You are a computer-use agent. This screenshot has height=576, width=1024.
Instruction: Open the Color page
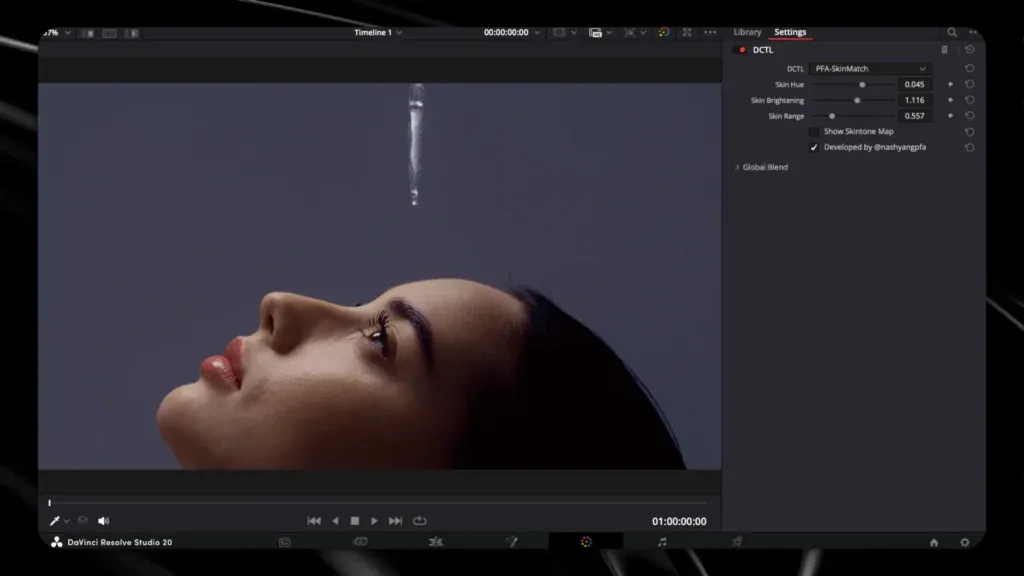click(x=586, y=542)
